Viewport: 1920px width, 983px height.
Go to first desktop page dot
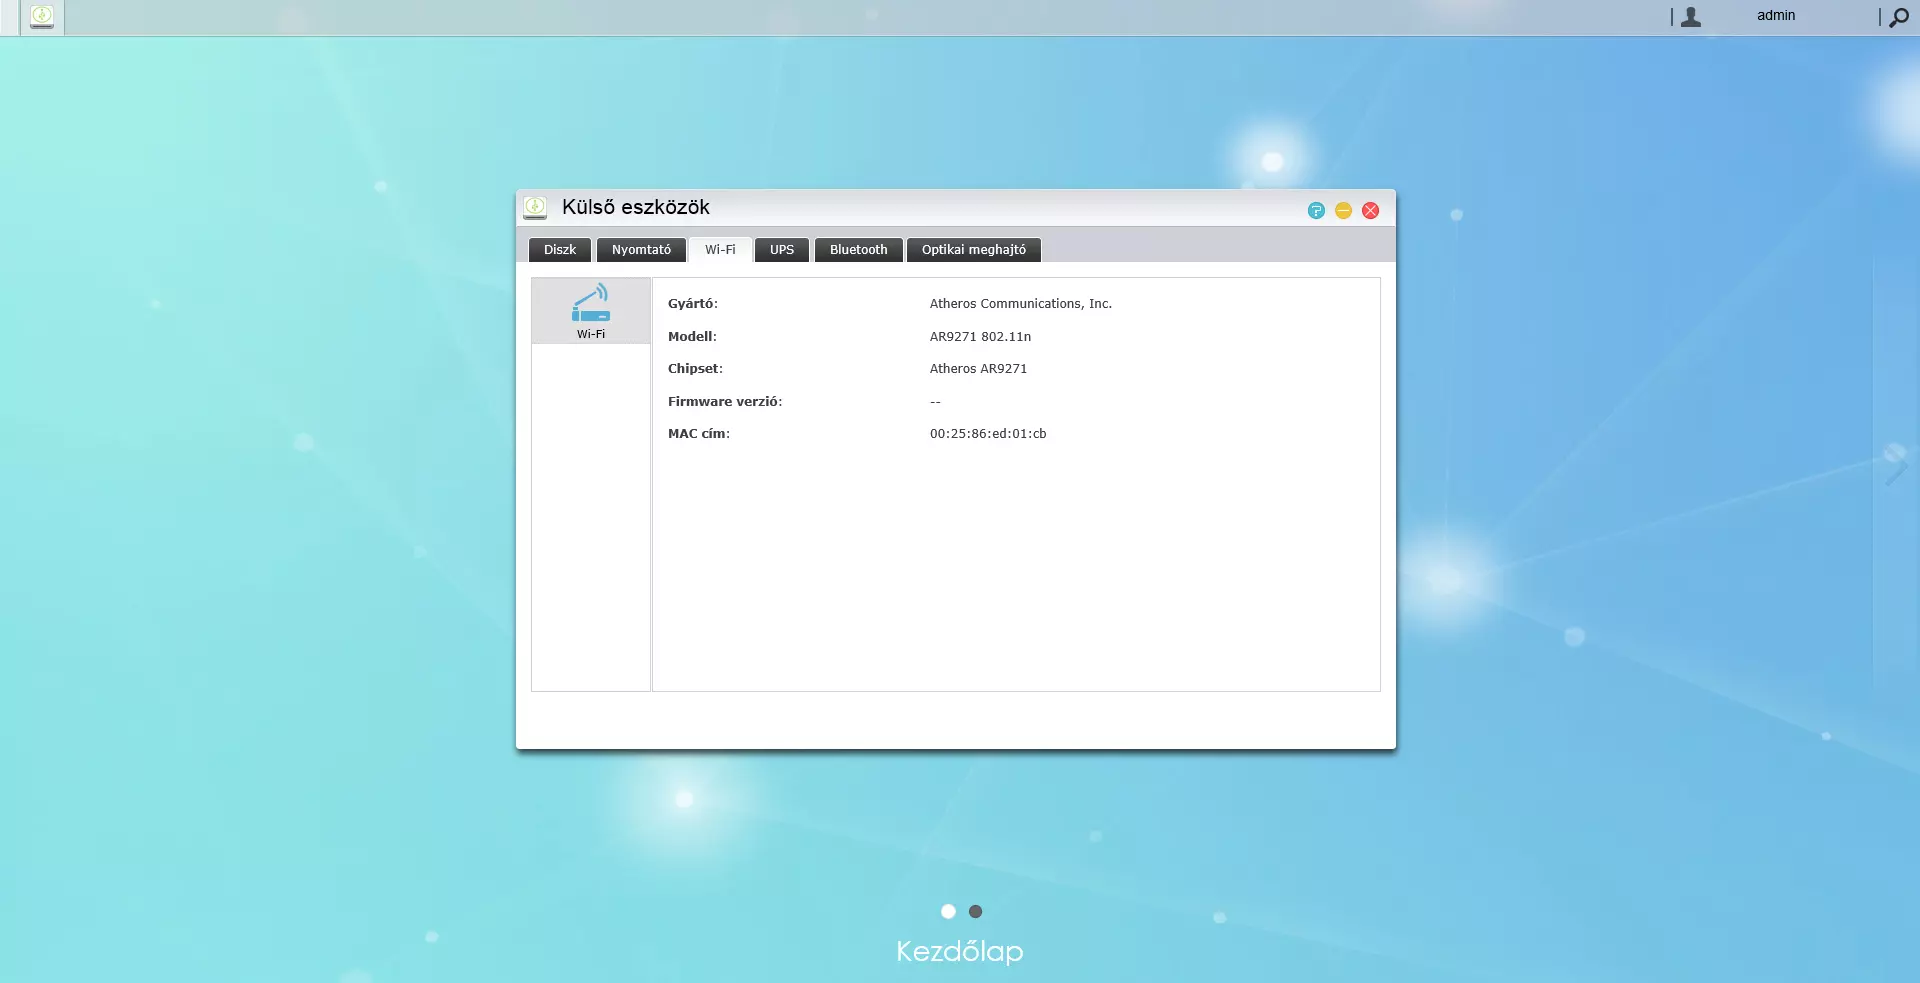point(948,911)
